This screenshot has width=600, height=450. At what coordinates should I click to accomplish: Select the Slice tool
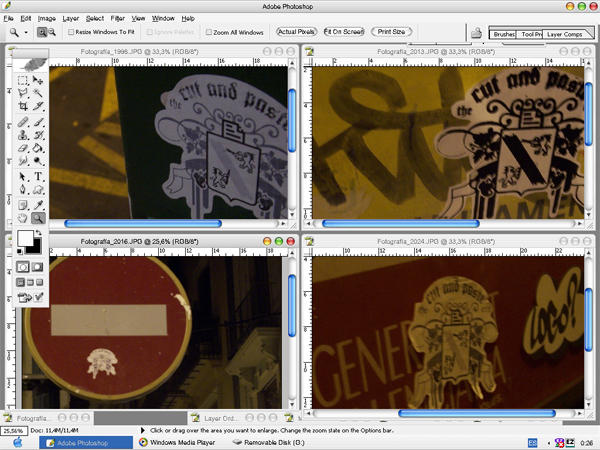click(38, 106)
